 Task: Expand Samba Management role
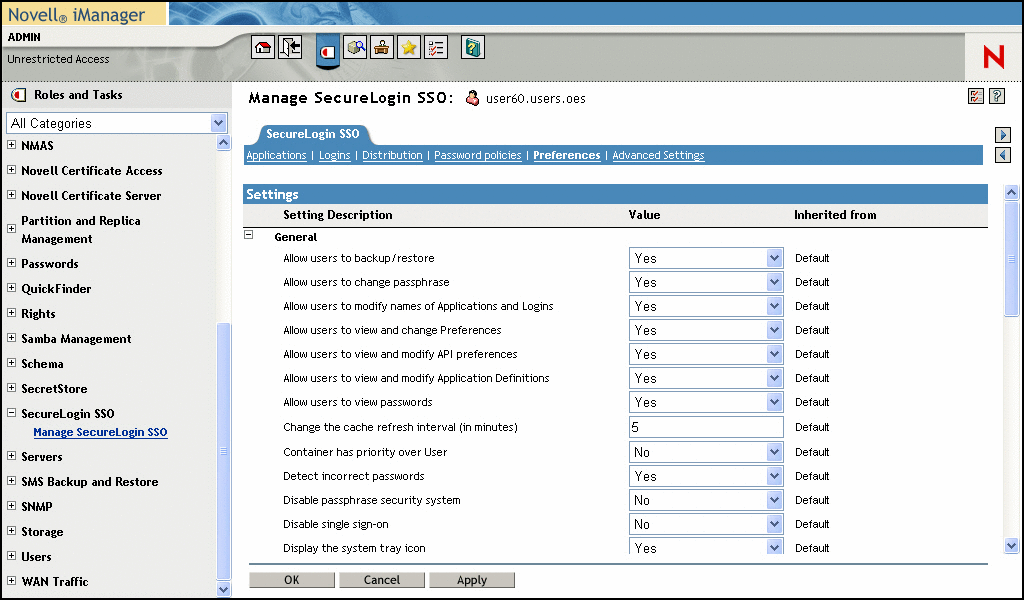coord(12,338)
